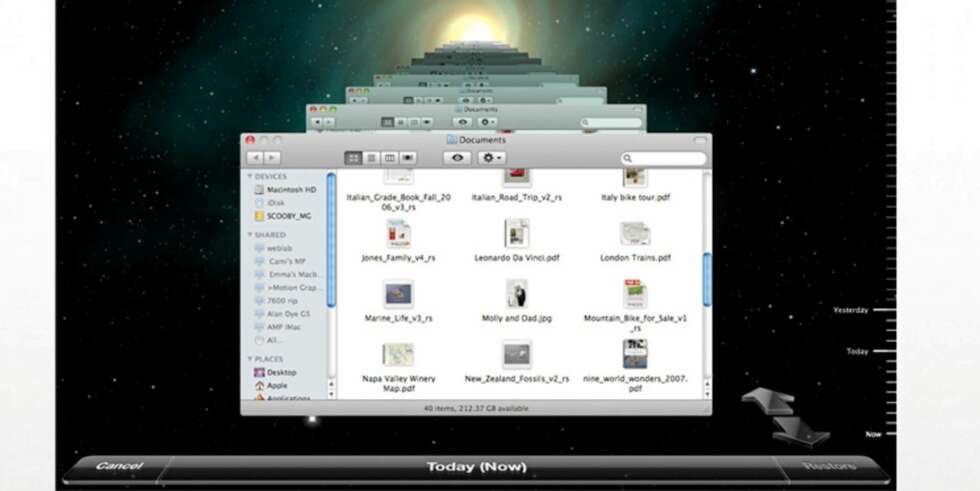Click the Quick Look eye button
The width and height of the screenshot is (980, 491).
click(x=457, y=158)
